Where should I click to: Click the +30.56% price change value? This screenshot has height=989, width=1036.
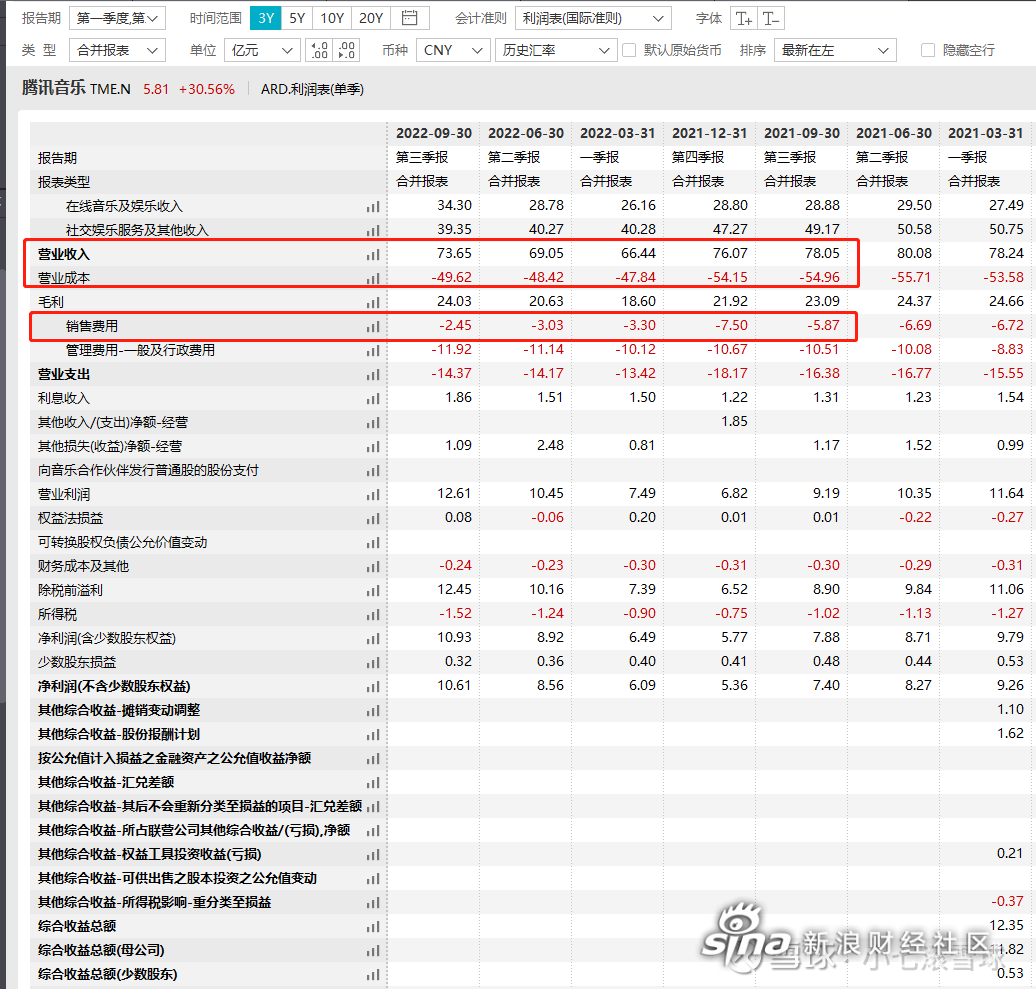[x=207, y=89]
